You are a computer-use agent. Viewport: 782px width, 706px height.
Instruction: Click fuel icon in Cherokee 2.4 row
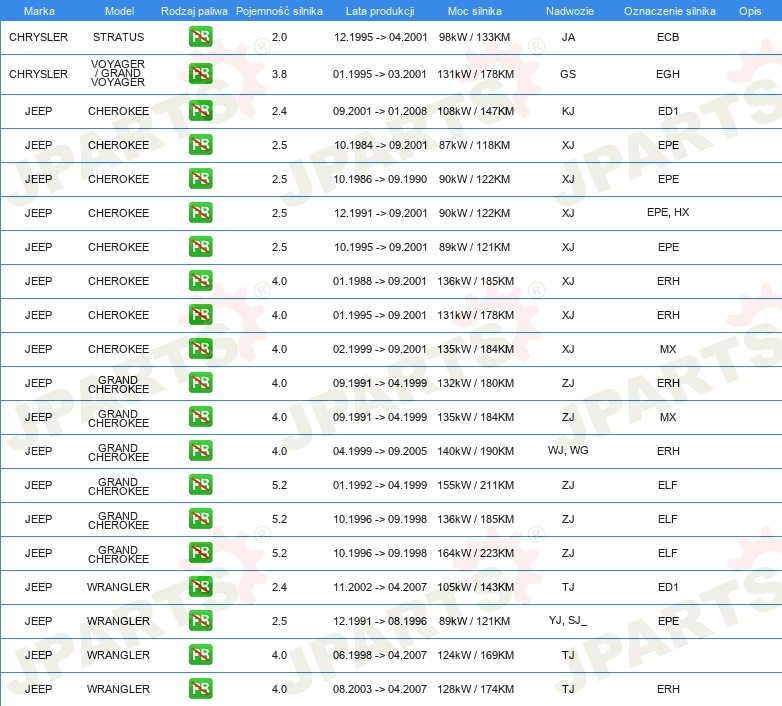[x=200, y=111]
